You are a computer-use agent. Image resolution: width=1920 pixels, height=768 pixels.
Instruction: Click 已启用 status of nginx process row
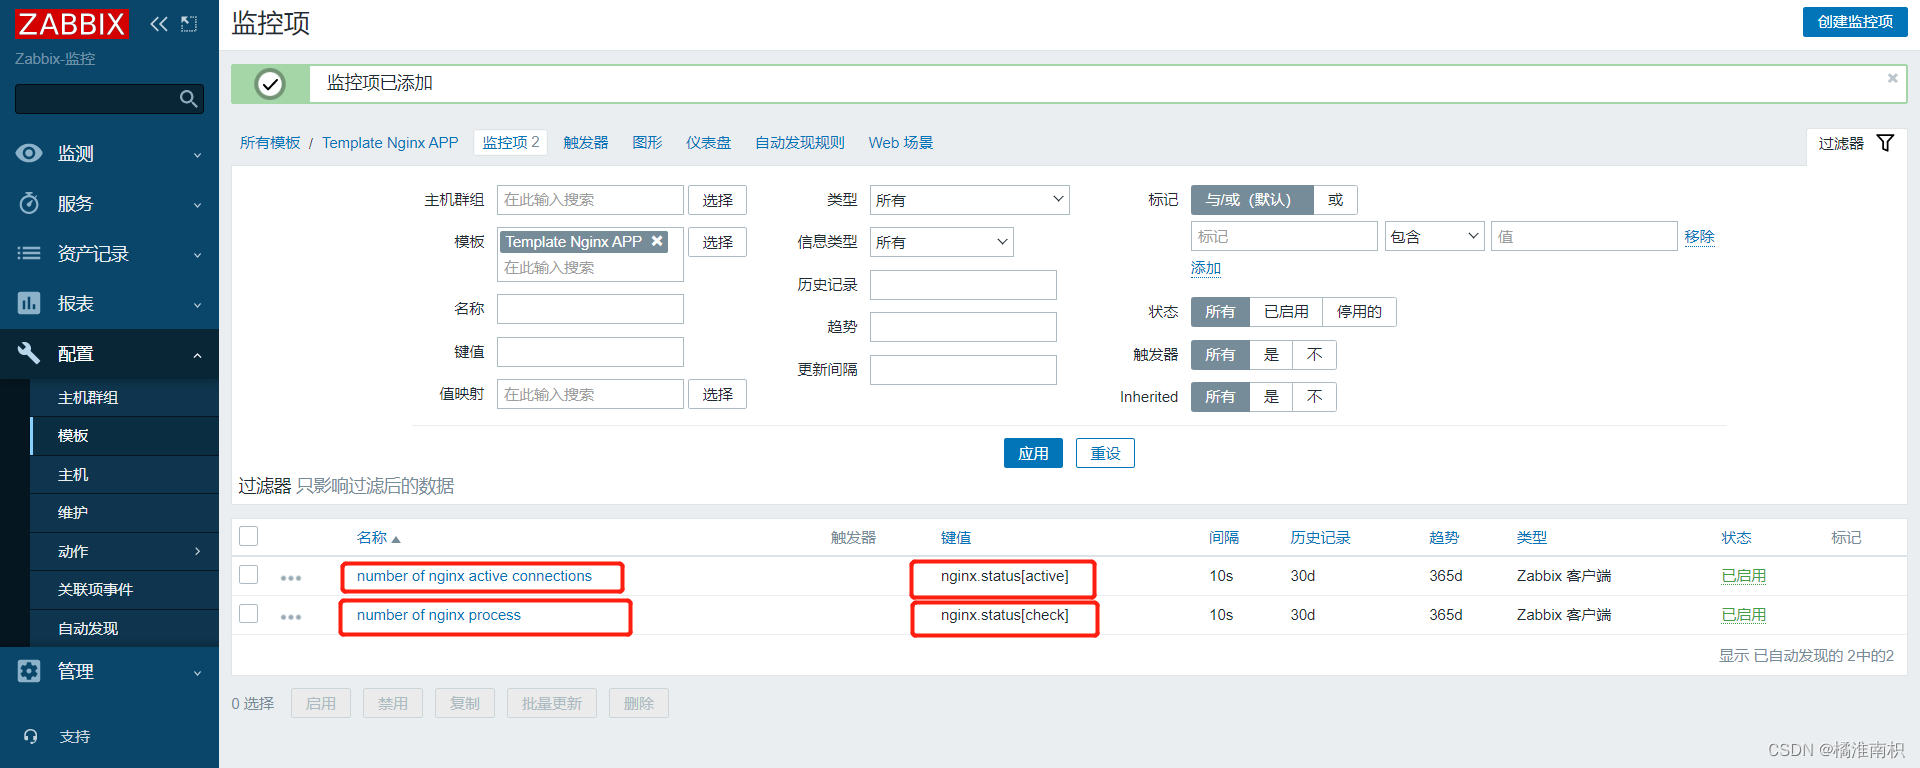[x=1743, y=615]
